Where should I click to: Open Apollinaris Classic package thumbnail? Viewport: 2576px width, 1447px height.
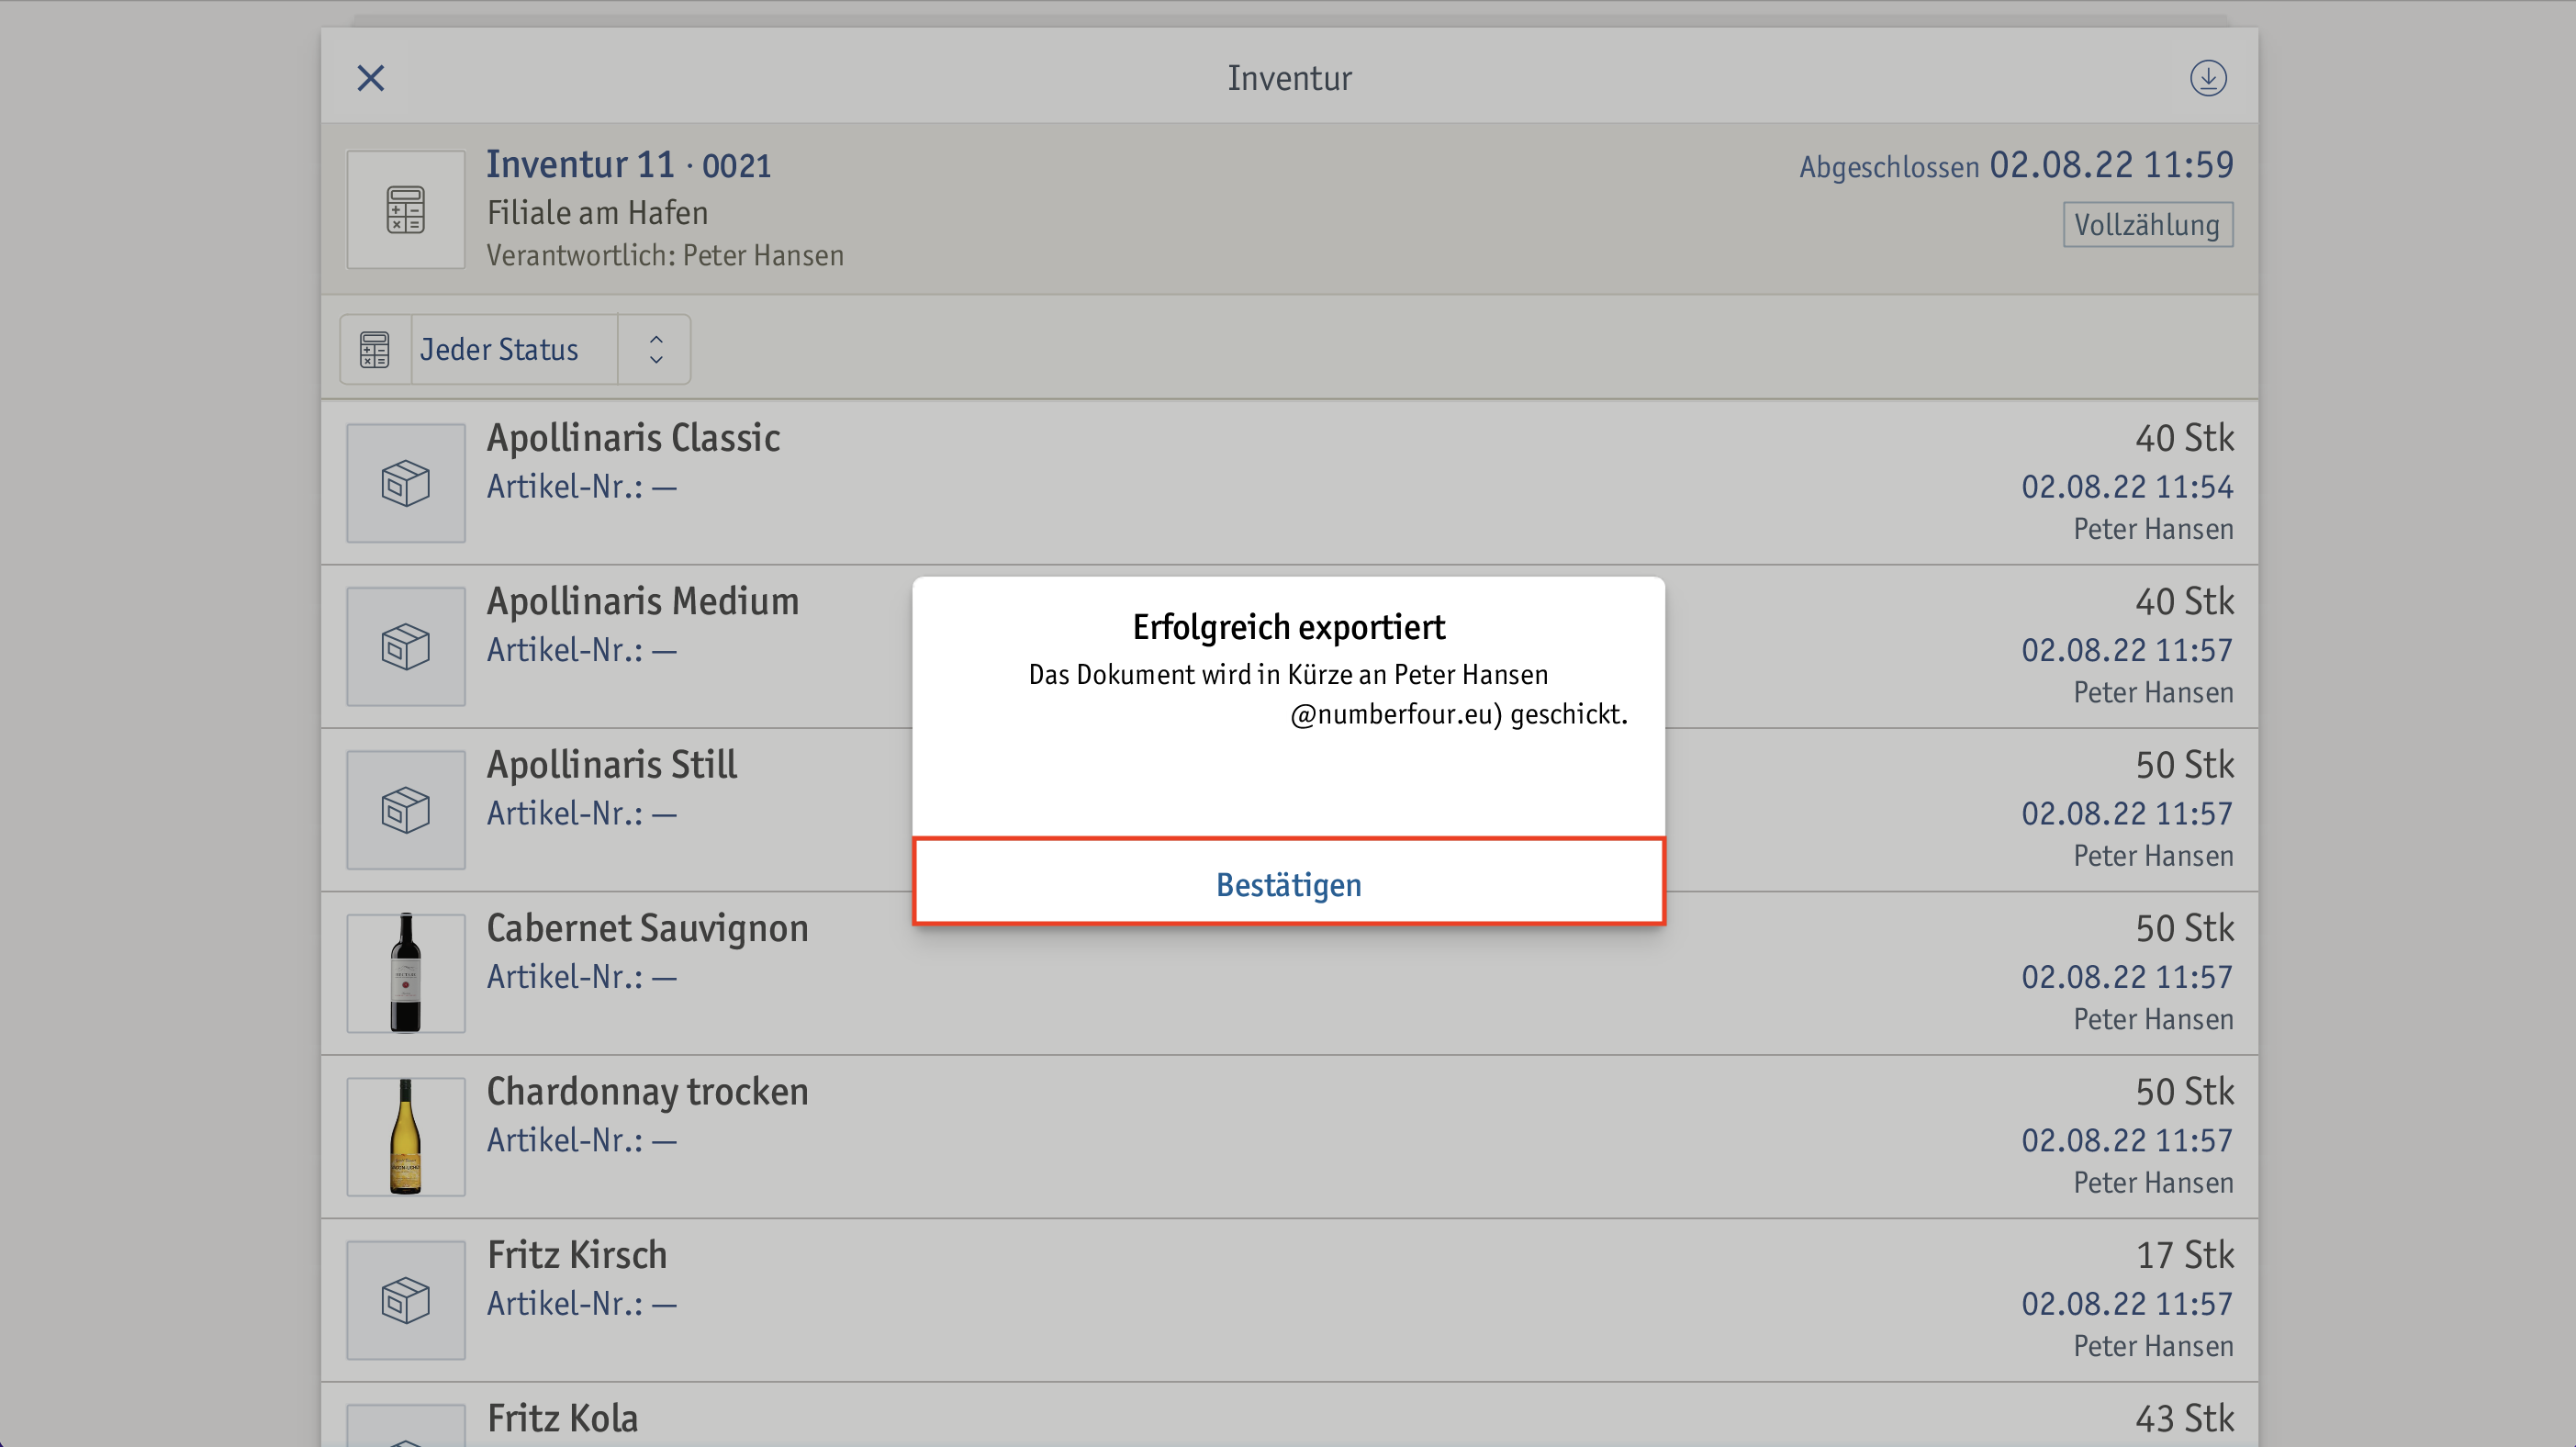click(x=405, y=483)
